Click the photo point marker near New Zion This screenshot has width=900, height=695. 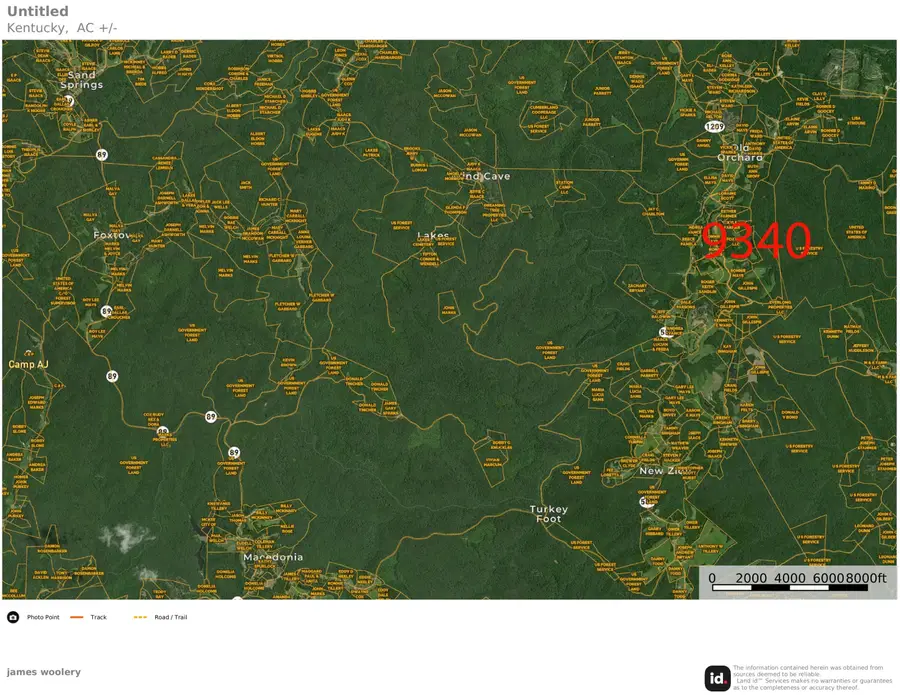(645, 501)
